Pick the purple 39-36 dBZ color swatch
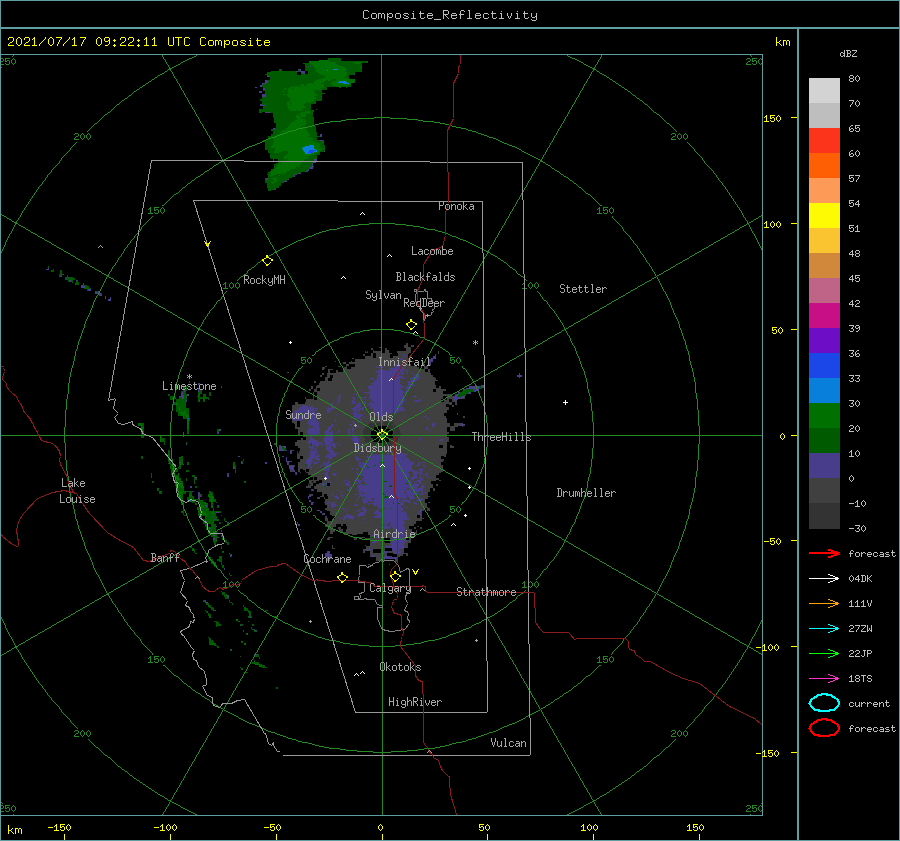Screen dimensions: 900x841 click(x=824, y=341)
